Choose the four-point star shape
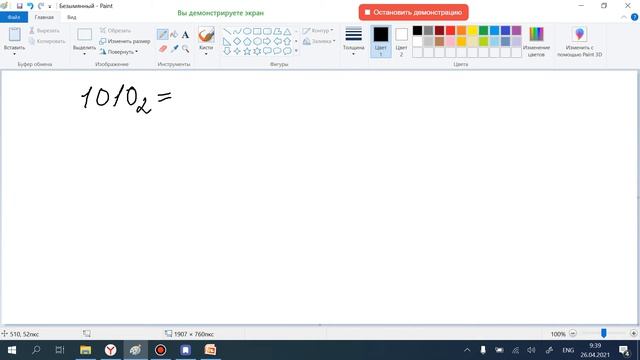Screen dimensions: 640x360 coord(237,51)
